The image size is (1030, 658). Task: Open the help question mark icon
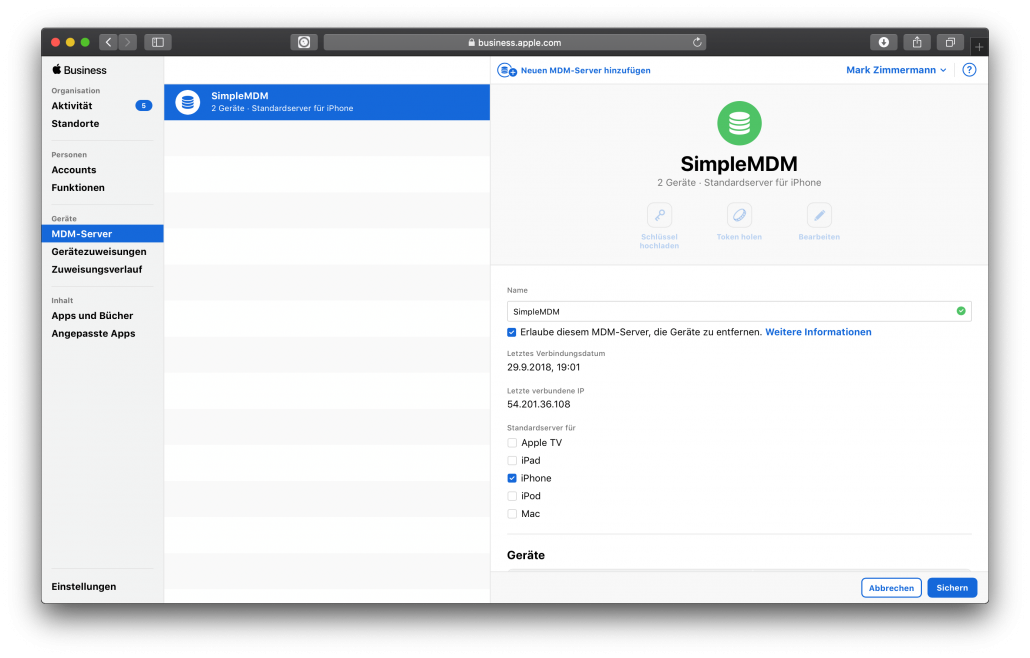pyautogui.click(x=968, y=70)
